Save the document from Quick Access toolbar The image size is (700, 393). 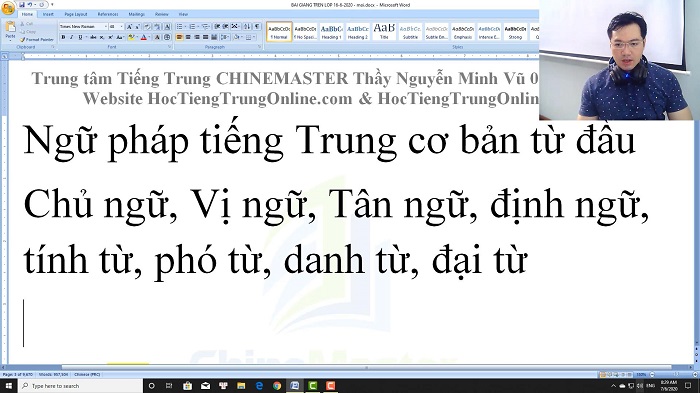tap(21, 4)
